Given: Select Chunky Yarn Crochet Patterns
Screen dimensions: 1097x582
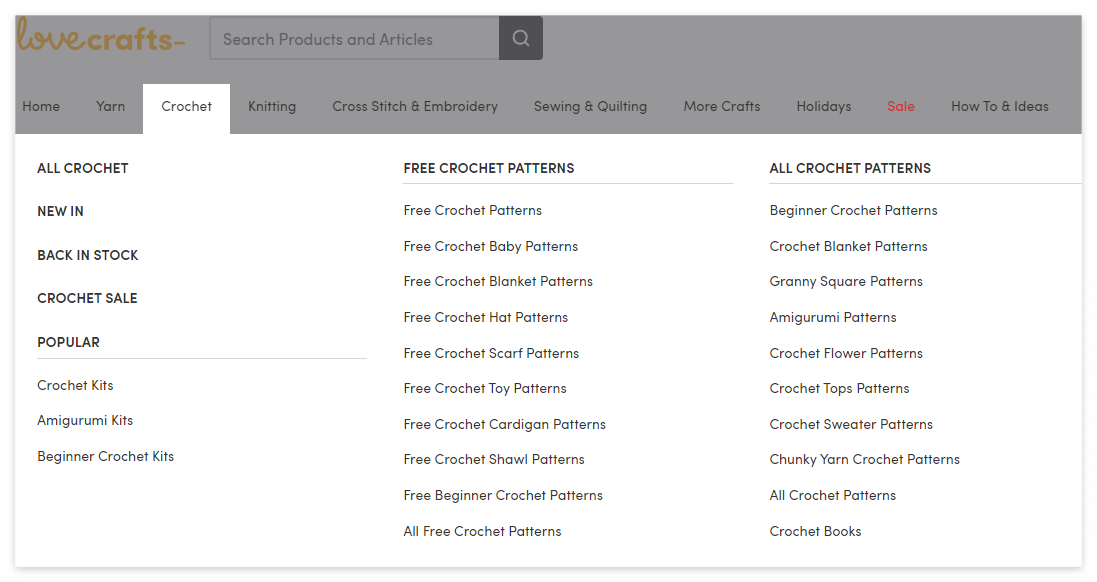Looking at the screenshot, I should 865,459.
